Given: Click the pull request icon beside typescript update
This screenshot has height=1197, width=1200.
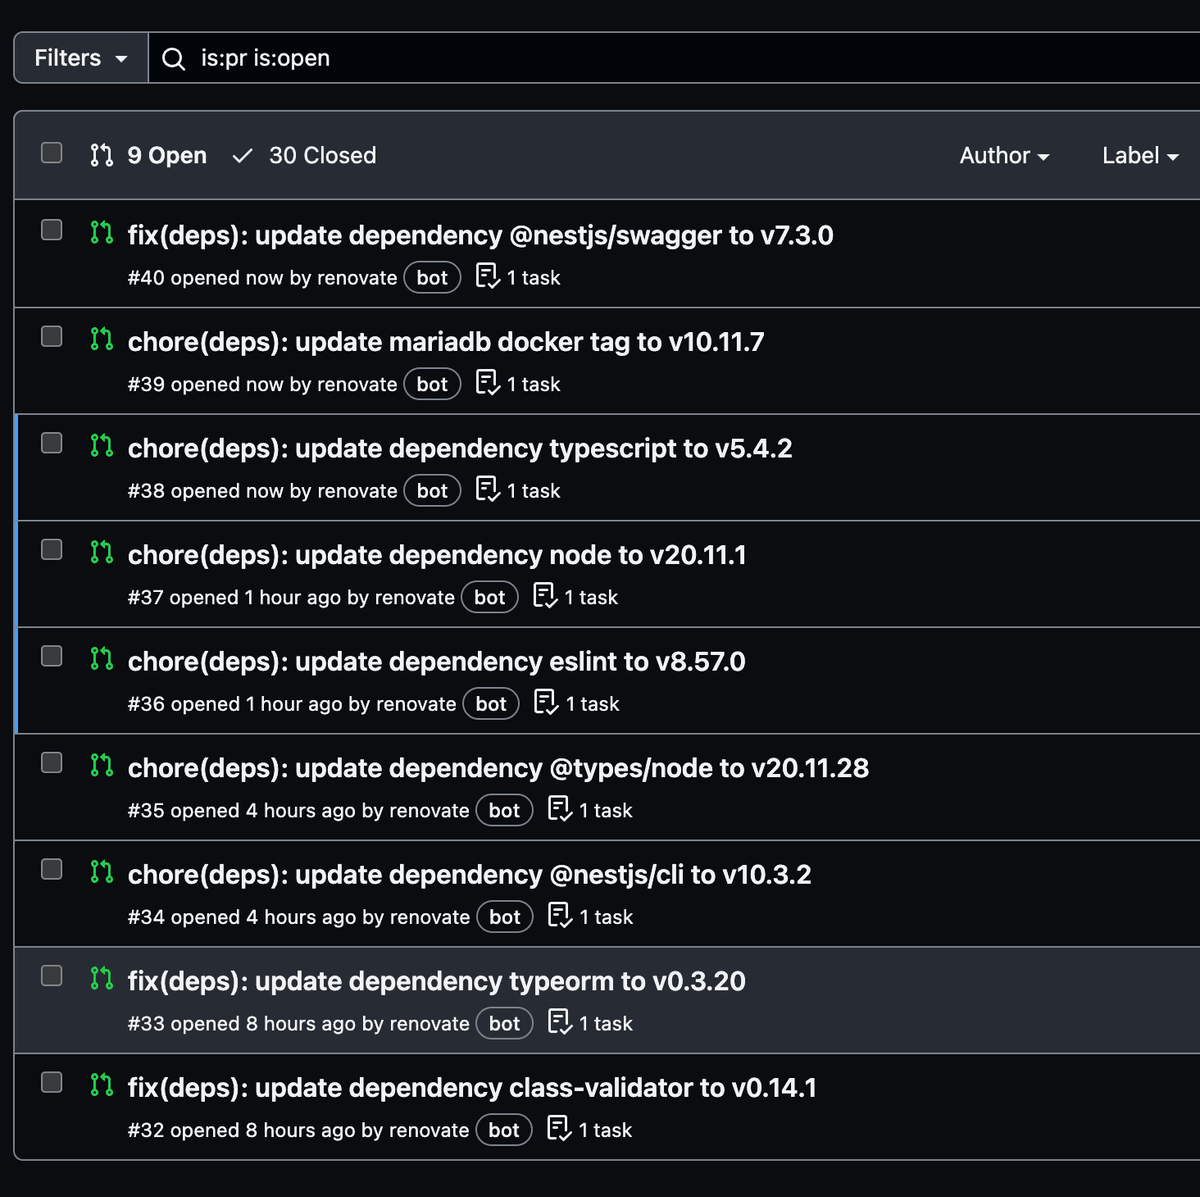Looking at the screenshot, I should point(101,446).
